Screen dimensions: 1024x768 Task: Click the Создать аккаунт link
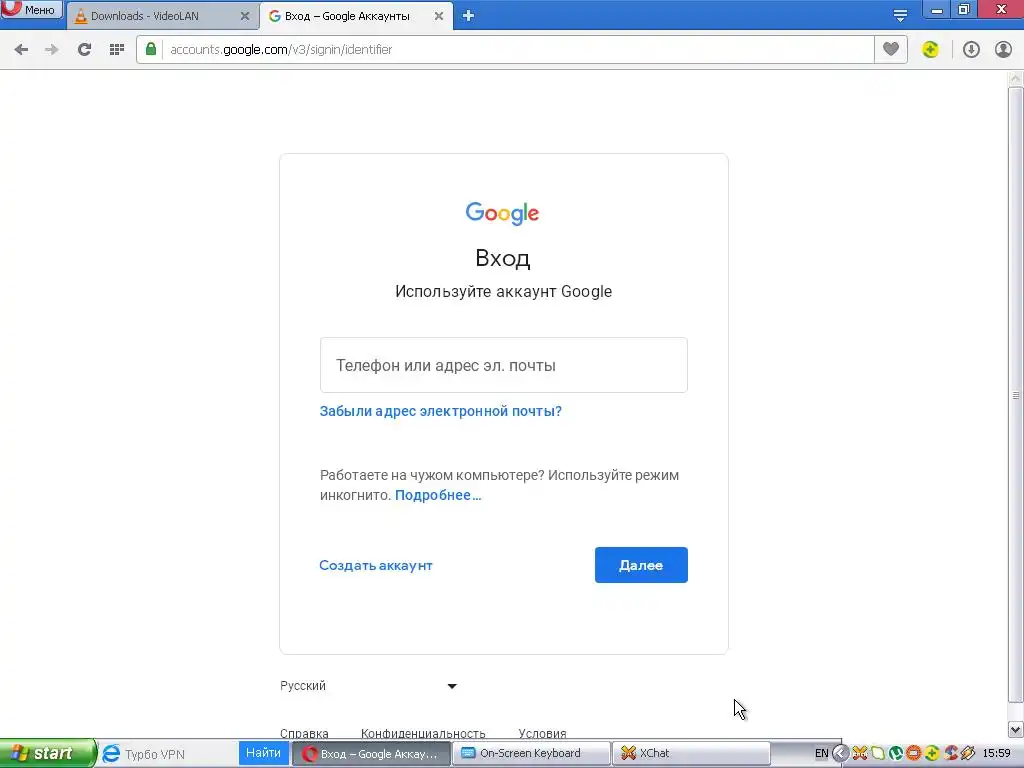(376, 566)
